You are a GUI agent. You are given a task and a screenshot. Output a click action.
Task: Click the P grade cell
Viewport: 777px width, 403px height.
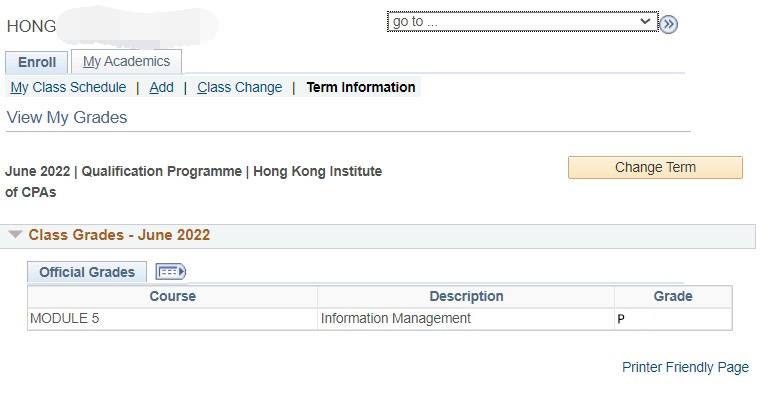[x=673, y=319]
